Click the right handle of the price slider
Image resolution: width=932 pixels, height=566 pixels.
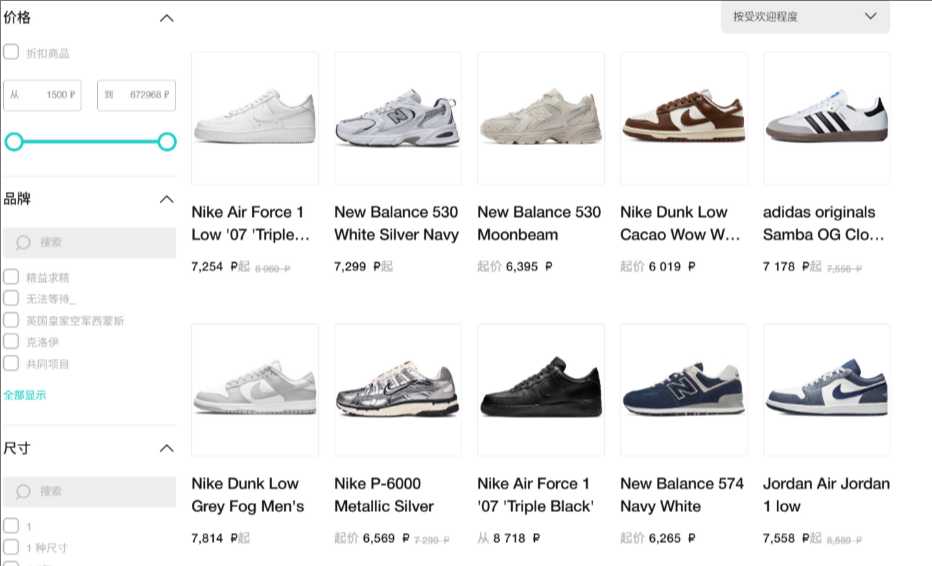pos(167,142)
